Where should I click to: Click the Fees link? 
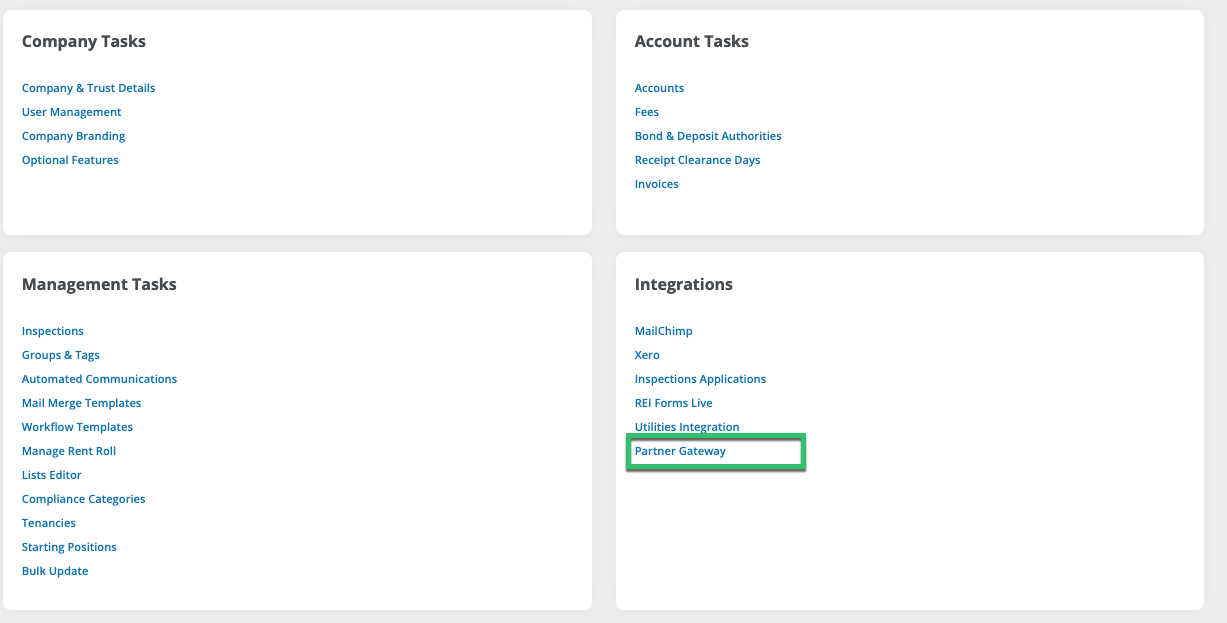tap(647, 112)
